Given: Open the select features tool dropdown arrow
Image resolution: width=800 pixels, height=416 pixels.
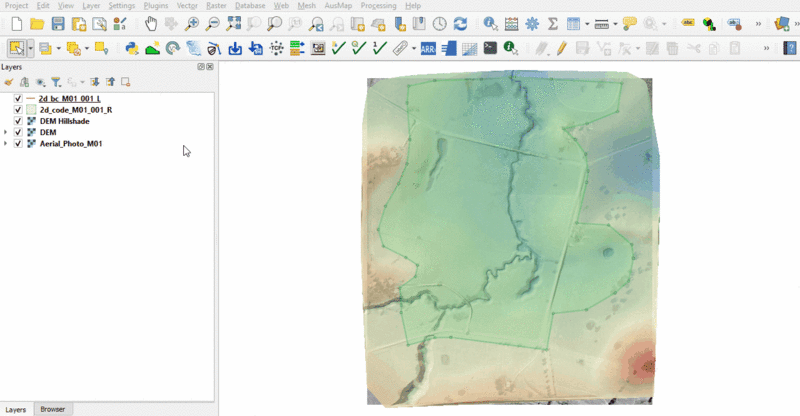Looking at the screenshot, I should [x=31, y=47].
